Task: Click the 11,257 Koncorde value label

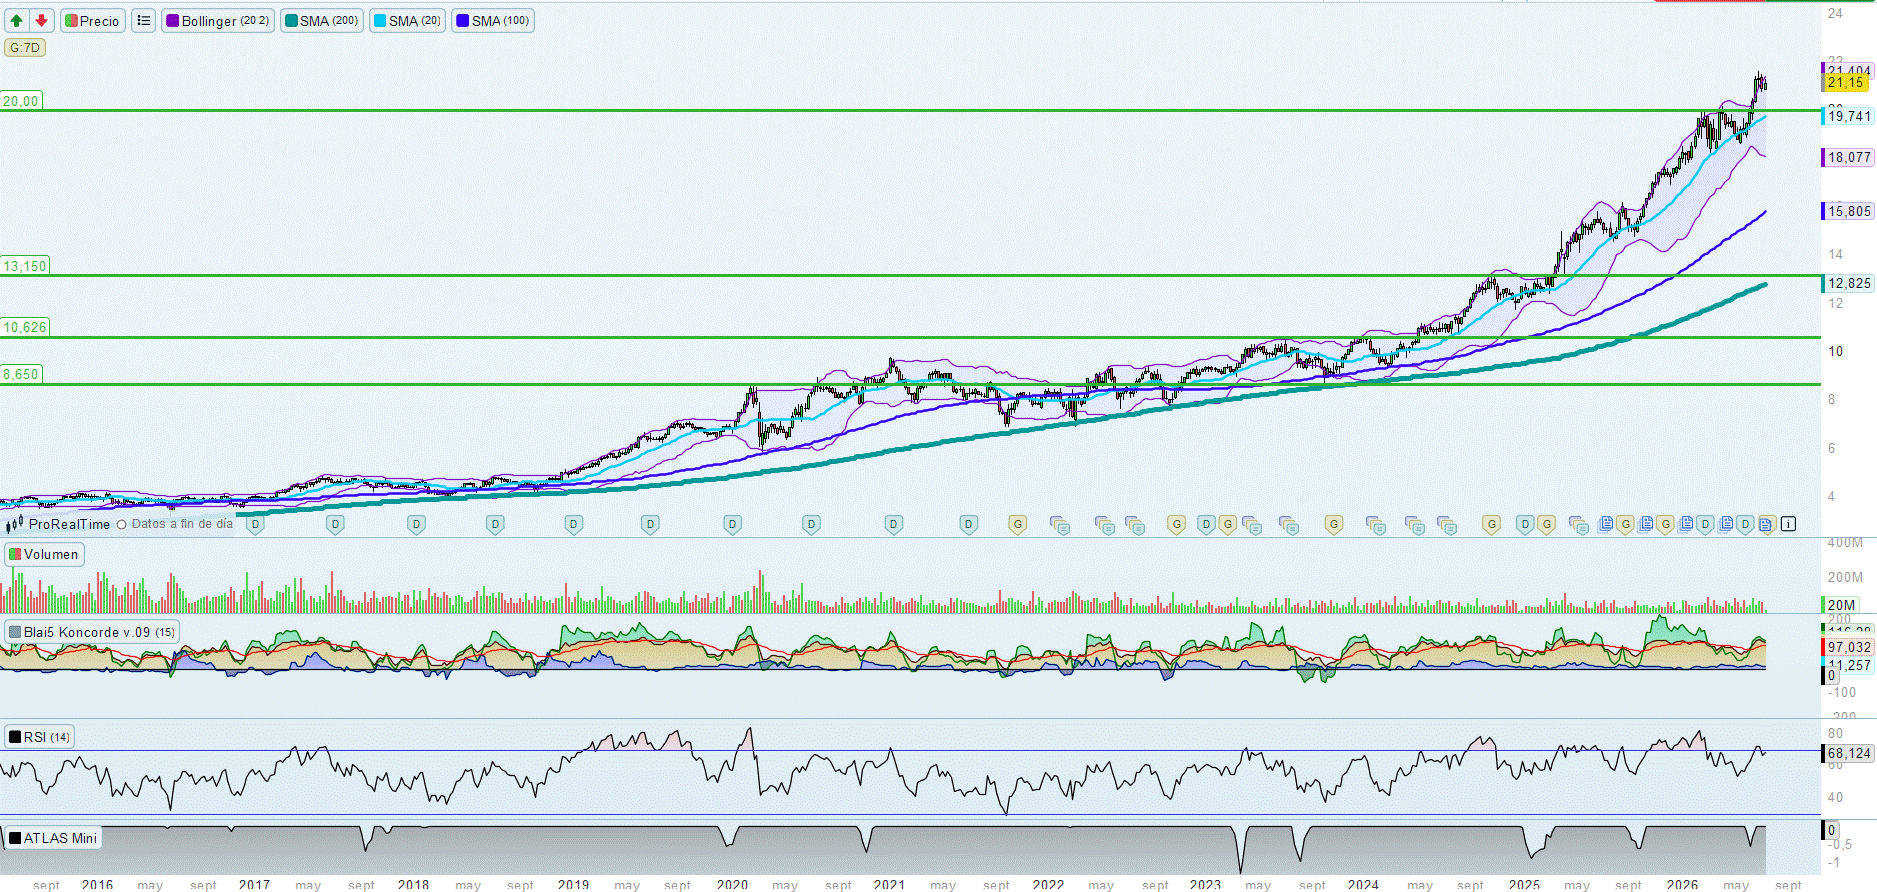Action: [1848, 665]
